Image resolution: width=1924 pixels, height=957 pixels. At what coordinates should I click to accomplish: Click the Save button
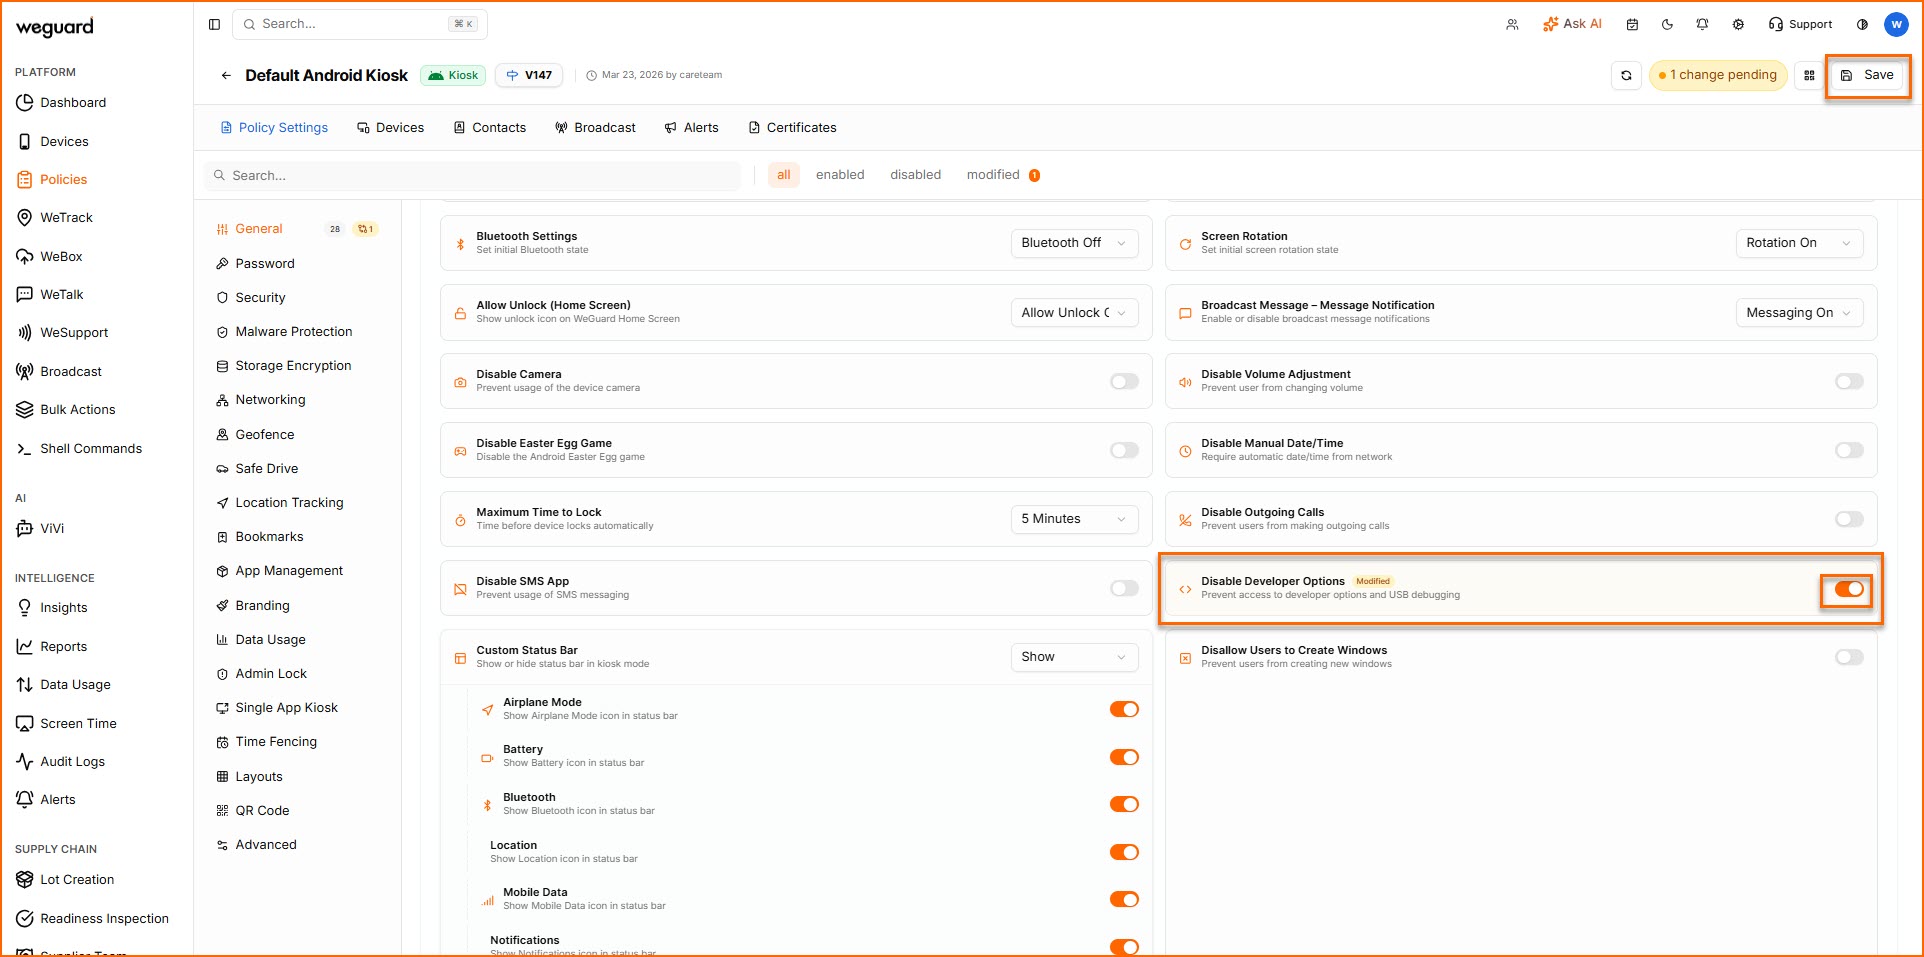(1867, 75)
